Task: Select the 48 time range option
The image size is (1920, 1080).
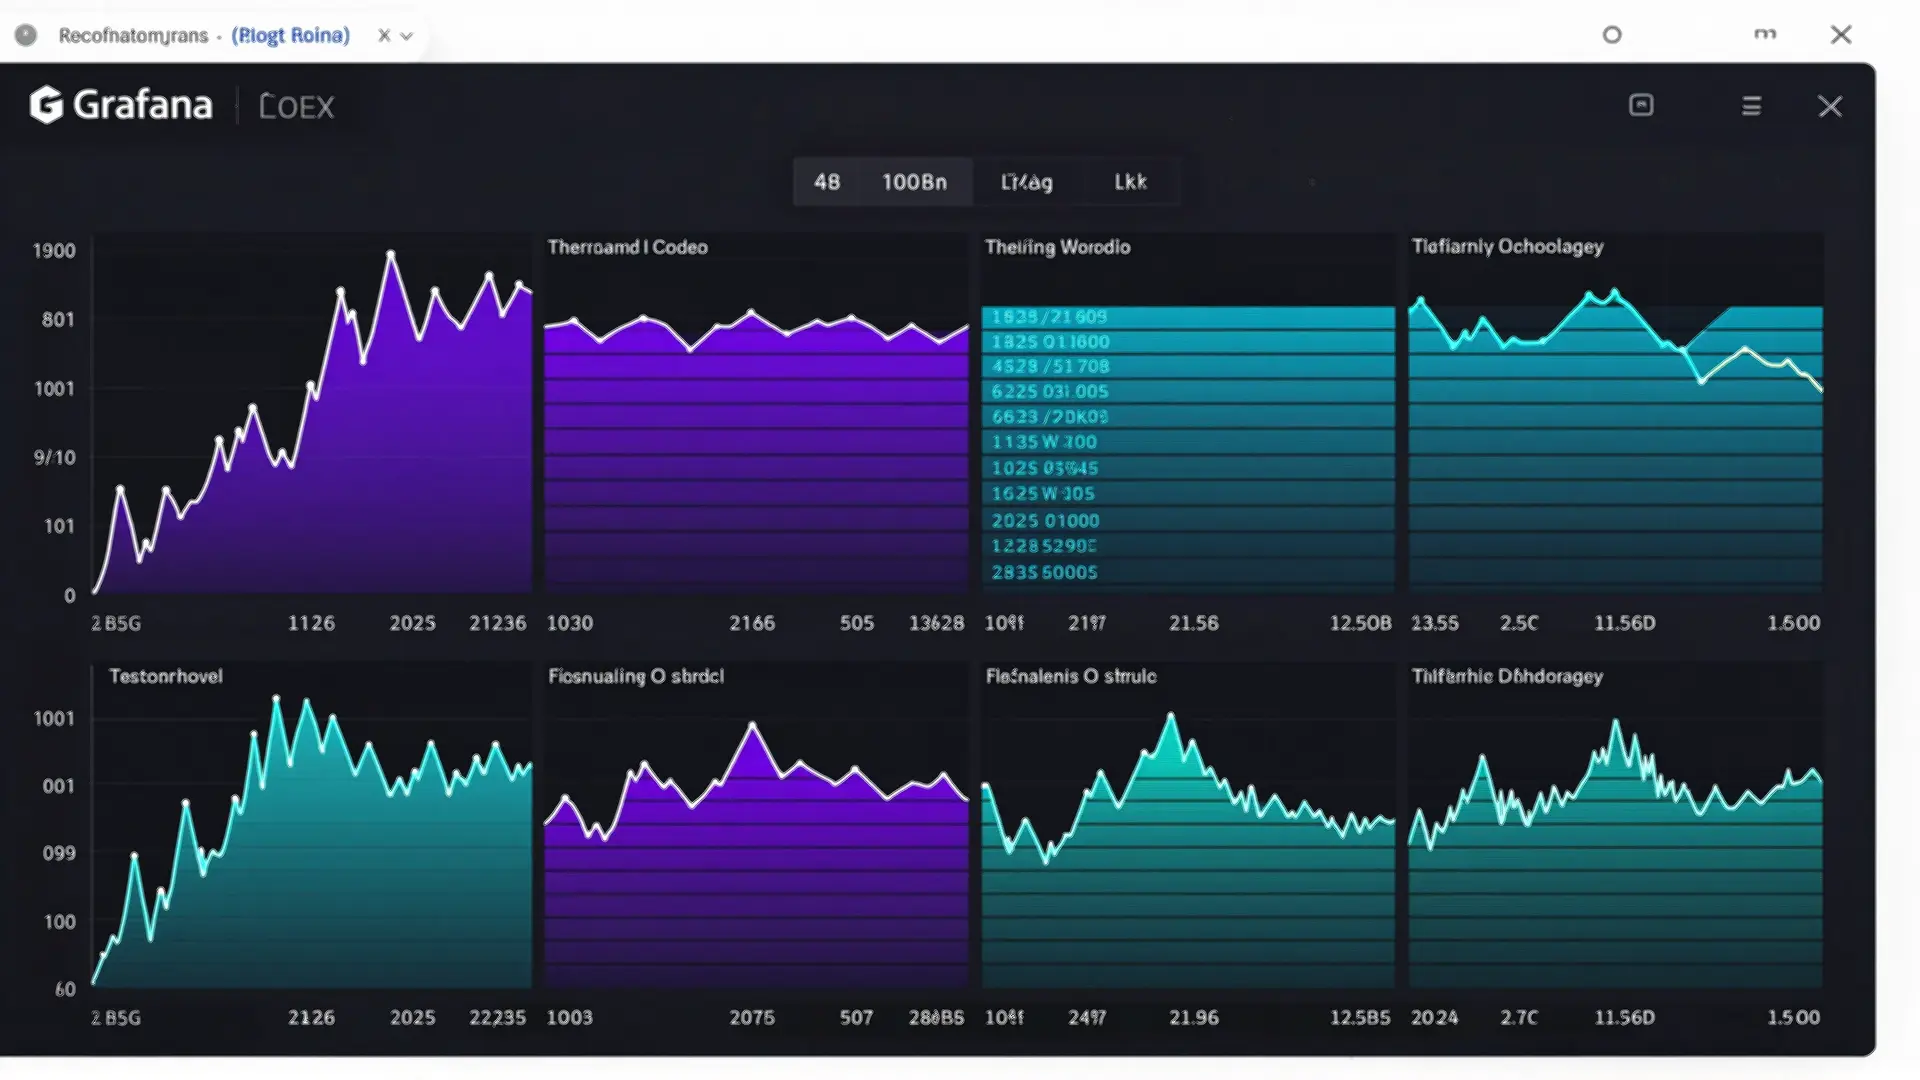Action: (x=826, y=182)
